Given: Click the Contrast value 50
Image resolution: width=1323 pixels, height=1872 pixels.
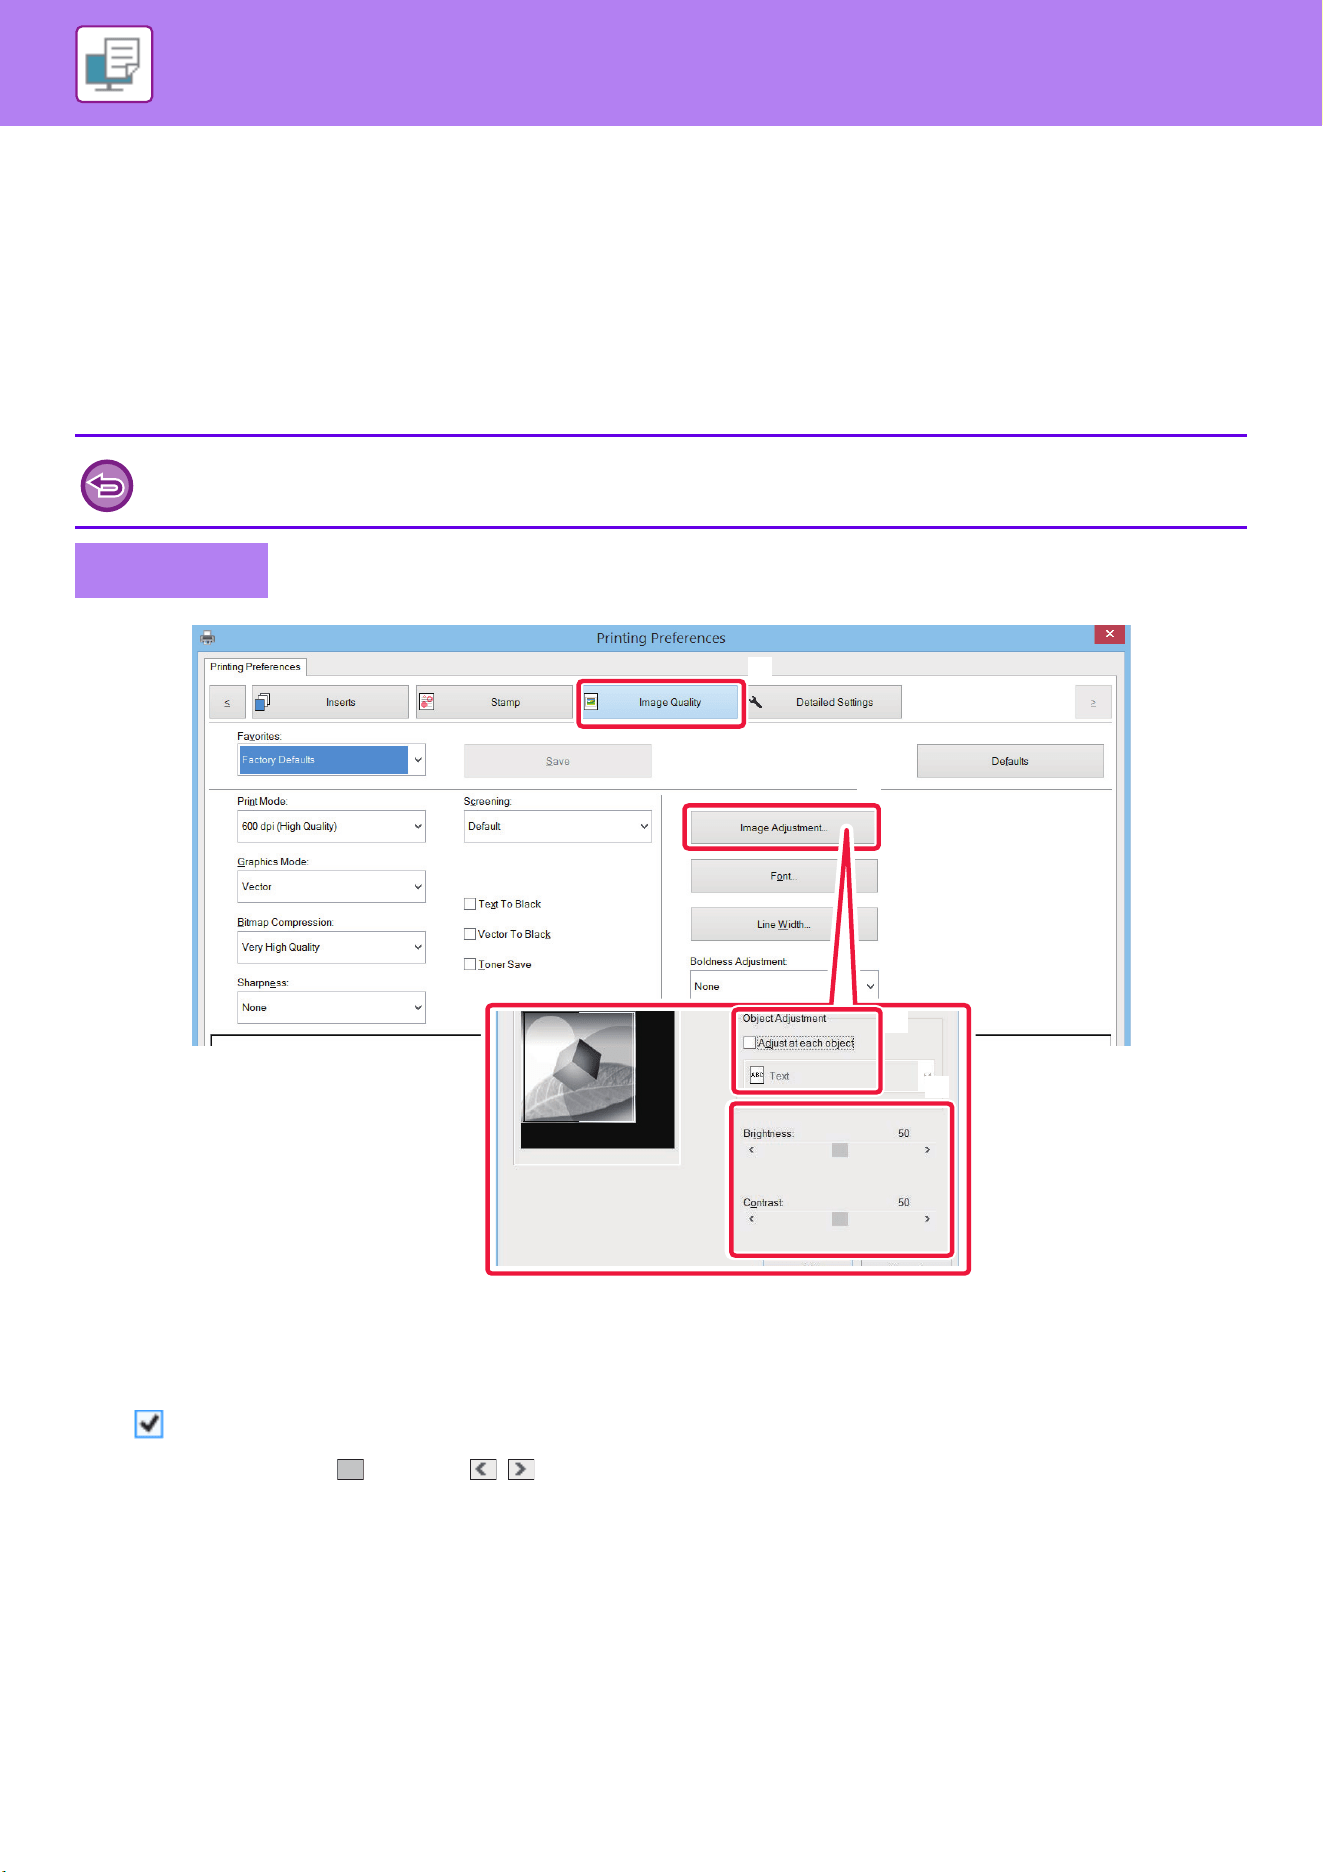Looking at the screenshot, I should 904,1202.
